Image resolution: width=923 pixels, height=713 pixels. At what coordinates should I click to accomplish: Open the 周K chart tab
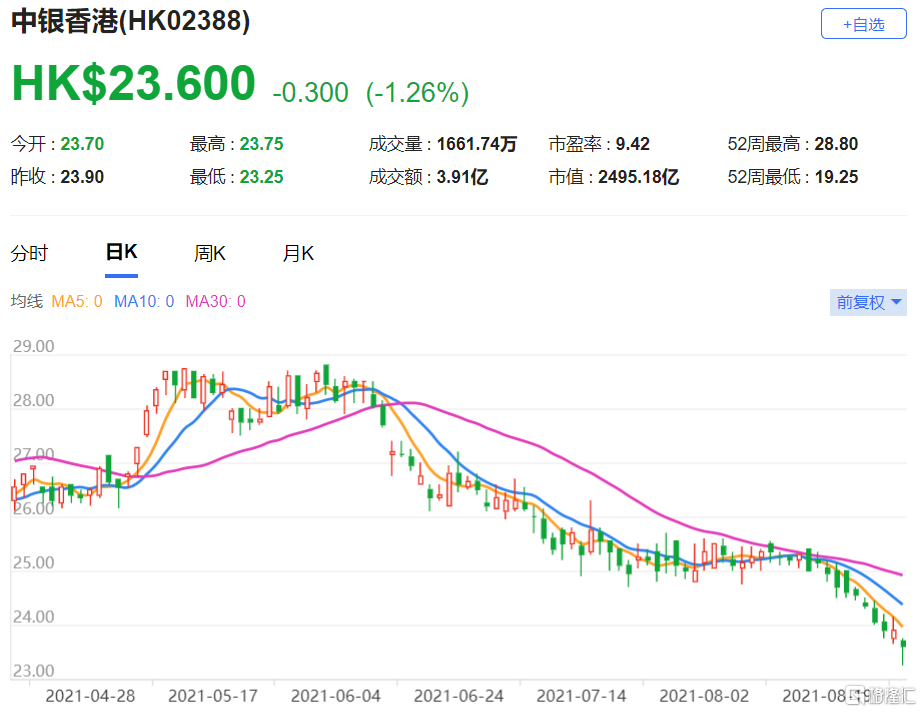click(x=210, y=254)
